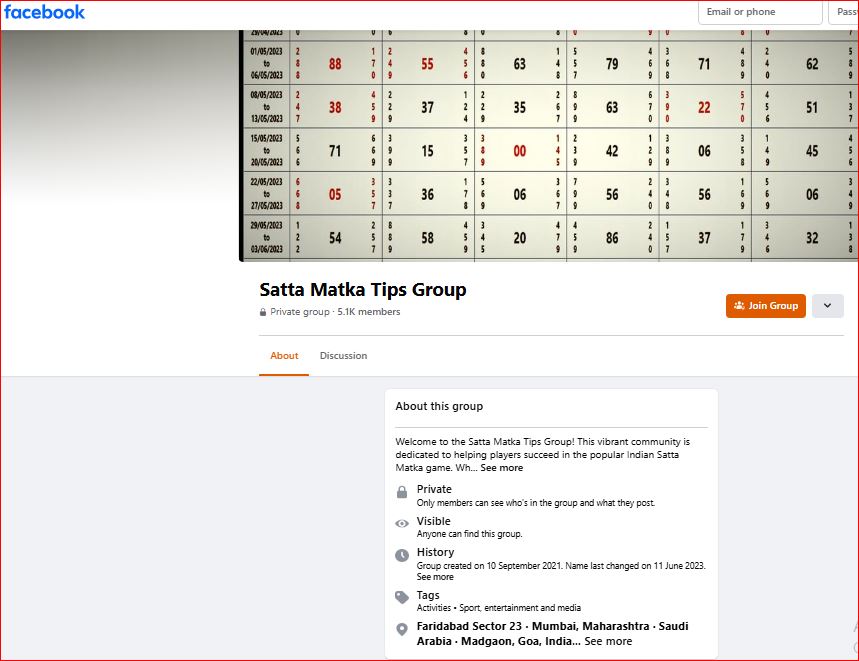Click the clock icon beside History
The width and height of the screenshot is (859, 661).
click(401, 552)
